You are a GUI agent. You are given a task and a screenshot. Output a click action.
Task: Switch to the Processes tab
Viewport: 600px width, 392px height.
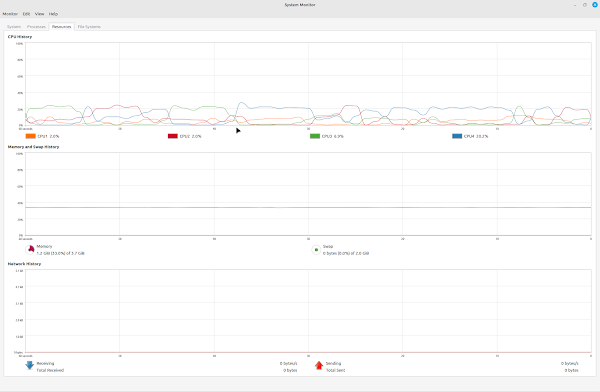pos(36,27)
